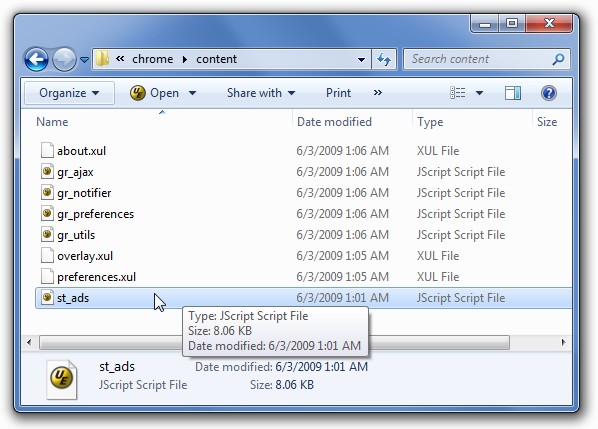Open the address bar history dropdown
This screenshot has height=429, width=598.
click(x=361, y=59)
